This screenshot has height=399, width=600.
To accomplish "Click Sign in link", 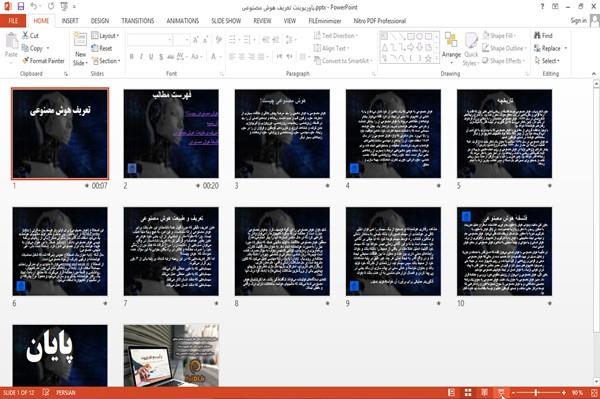I will [578, 21].
